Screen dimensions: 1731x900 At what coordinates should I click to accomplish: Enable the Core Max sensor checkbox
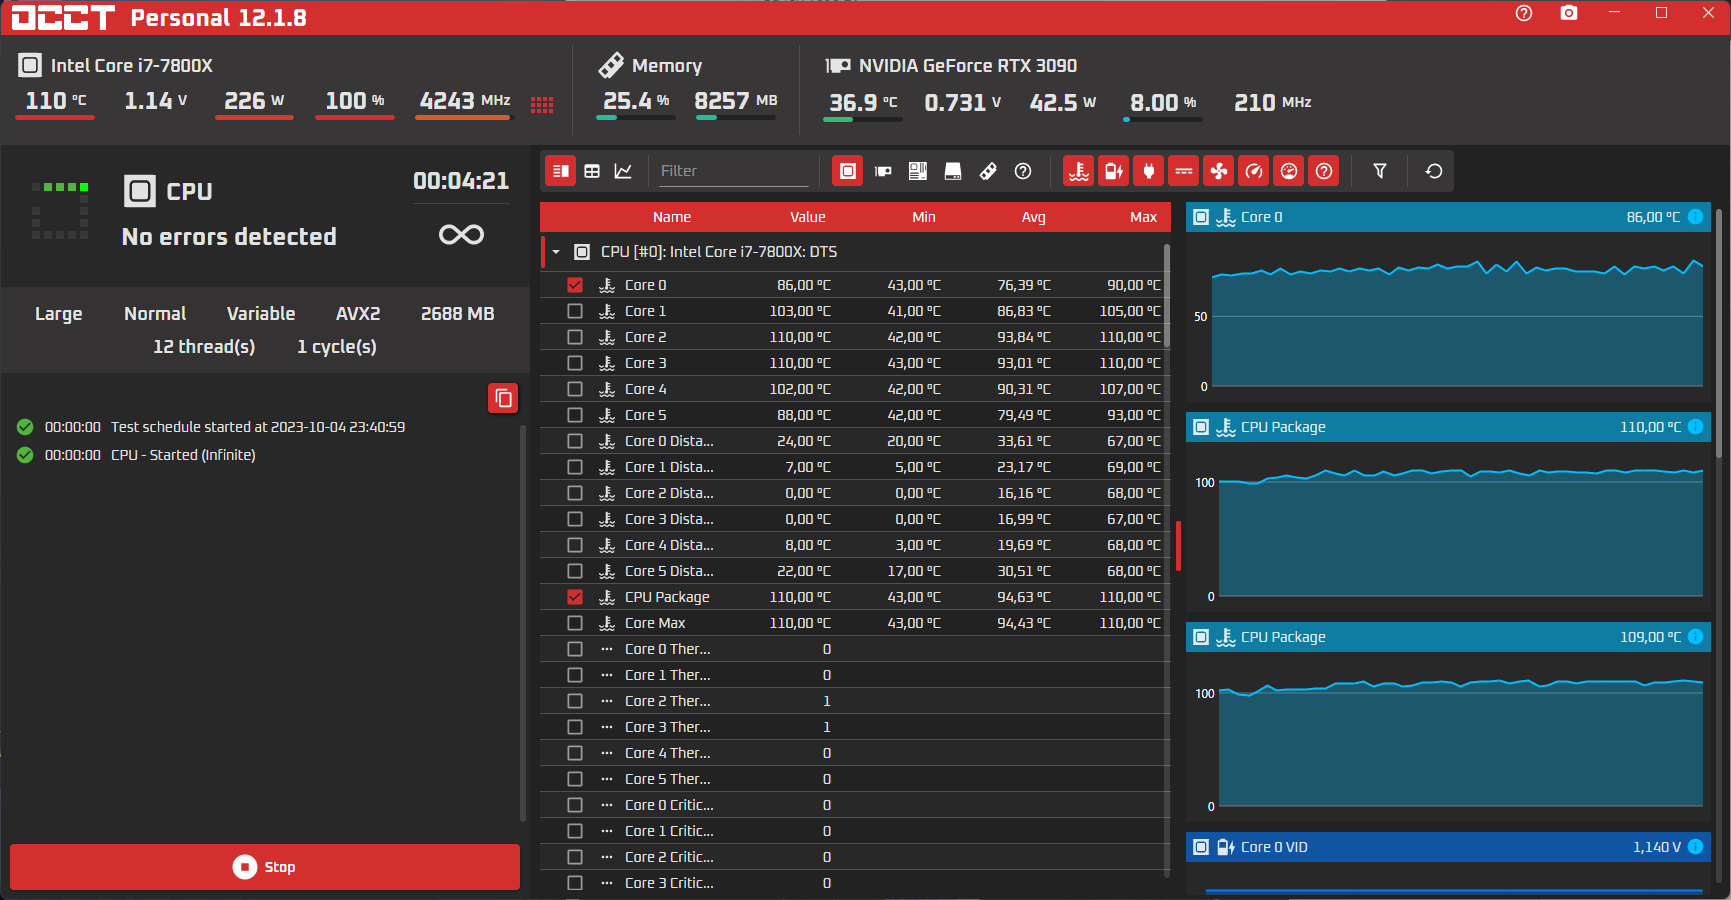pyautogui.click(x=575, y=623)
